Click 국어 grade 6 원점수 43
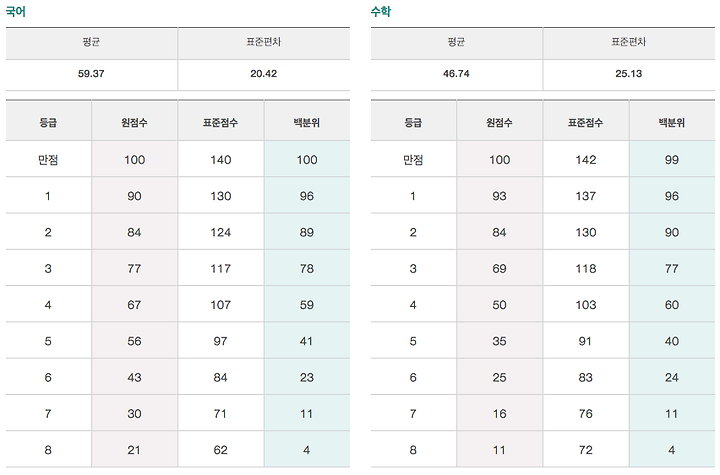 coord(134,378)
